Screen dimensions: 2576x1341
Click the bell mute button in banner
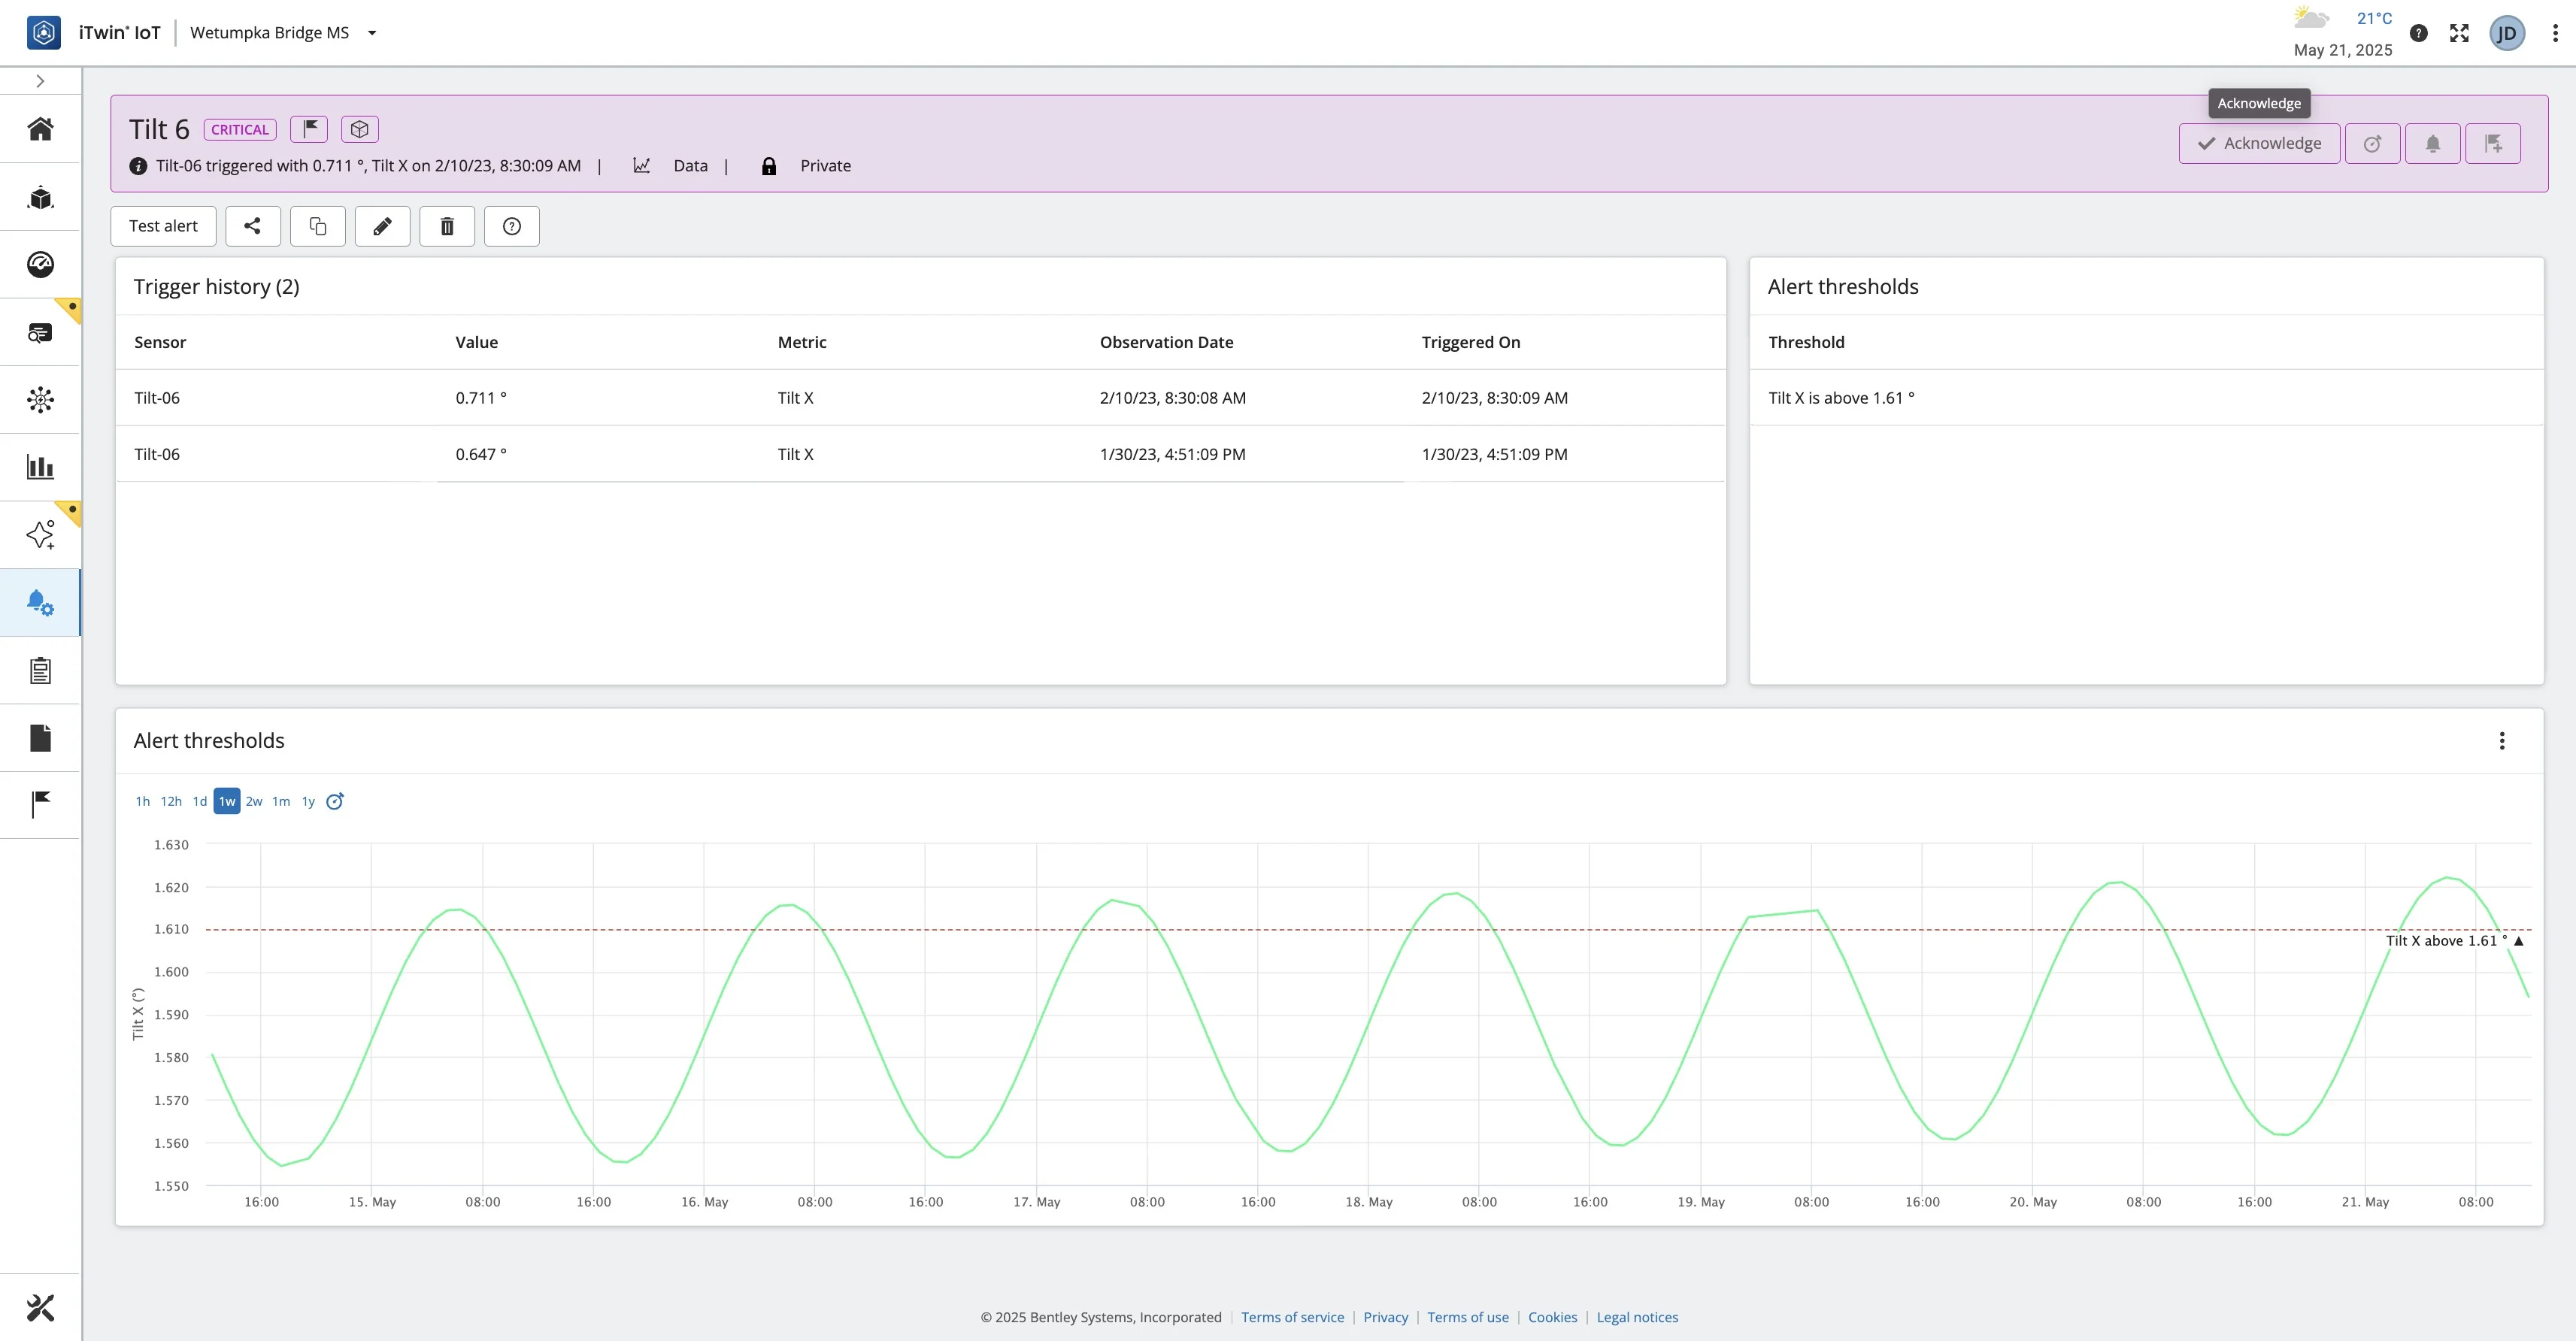(2432, 143)
